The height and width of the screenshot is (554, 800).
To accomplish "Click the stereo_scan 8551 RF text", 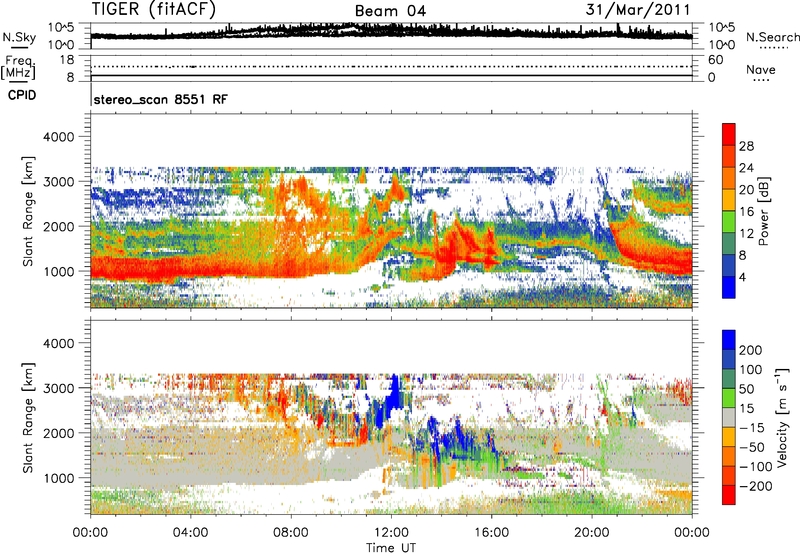I will coord(161,99).
